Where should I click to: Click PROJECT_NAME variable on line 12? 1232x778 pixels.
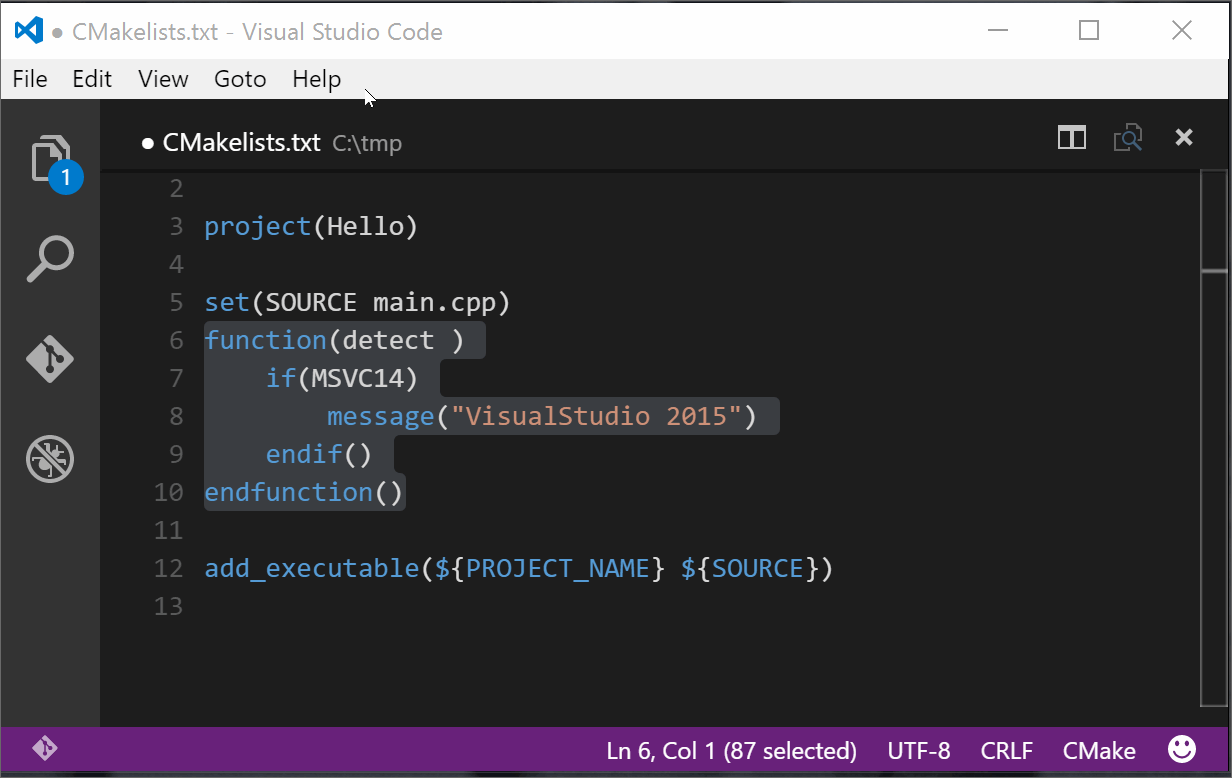557,568
